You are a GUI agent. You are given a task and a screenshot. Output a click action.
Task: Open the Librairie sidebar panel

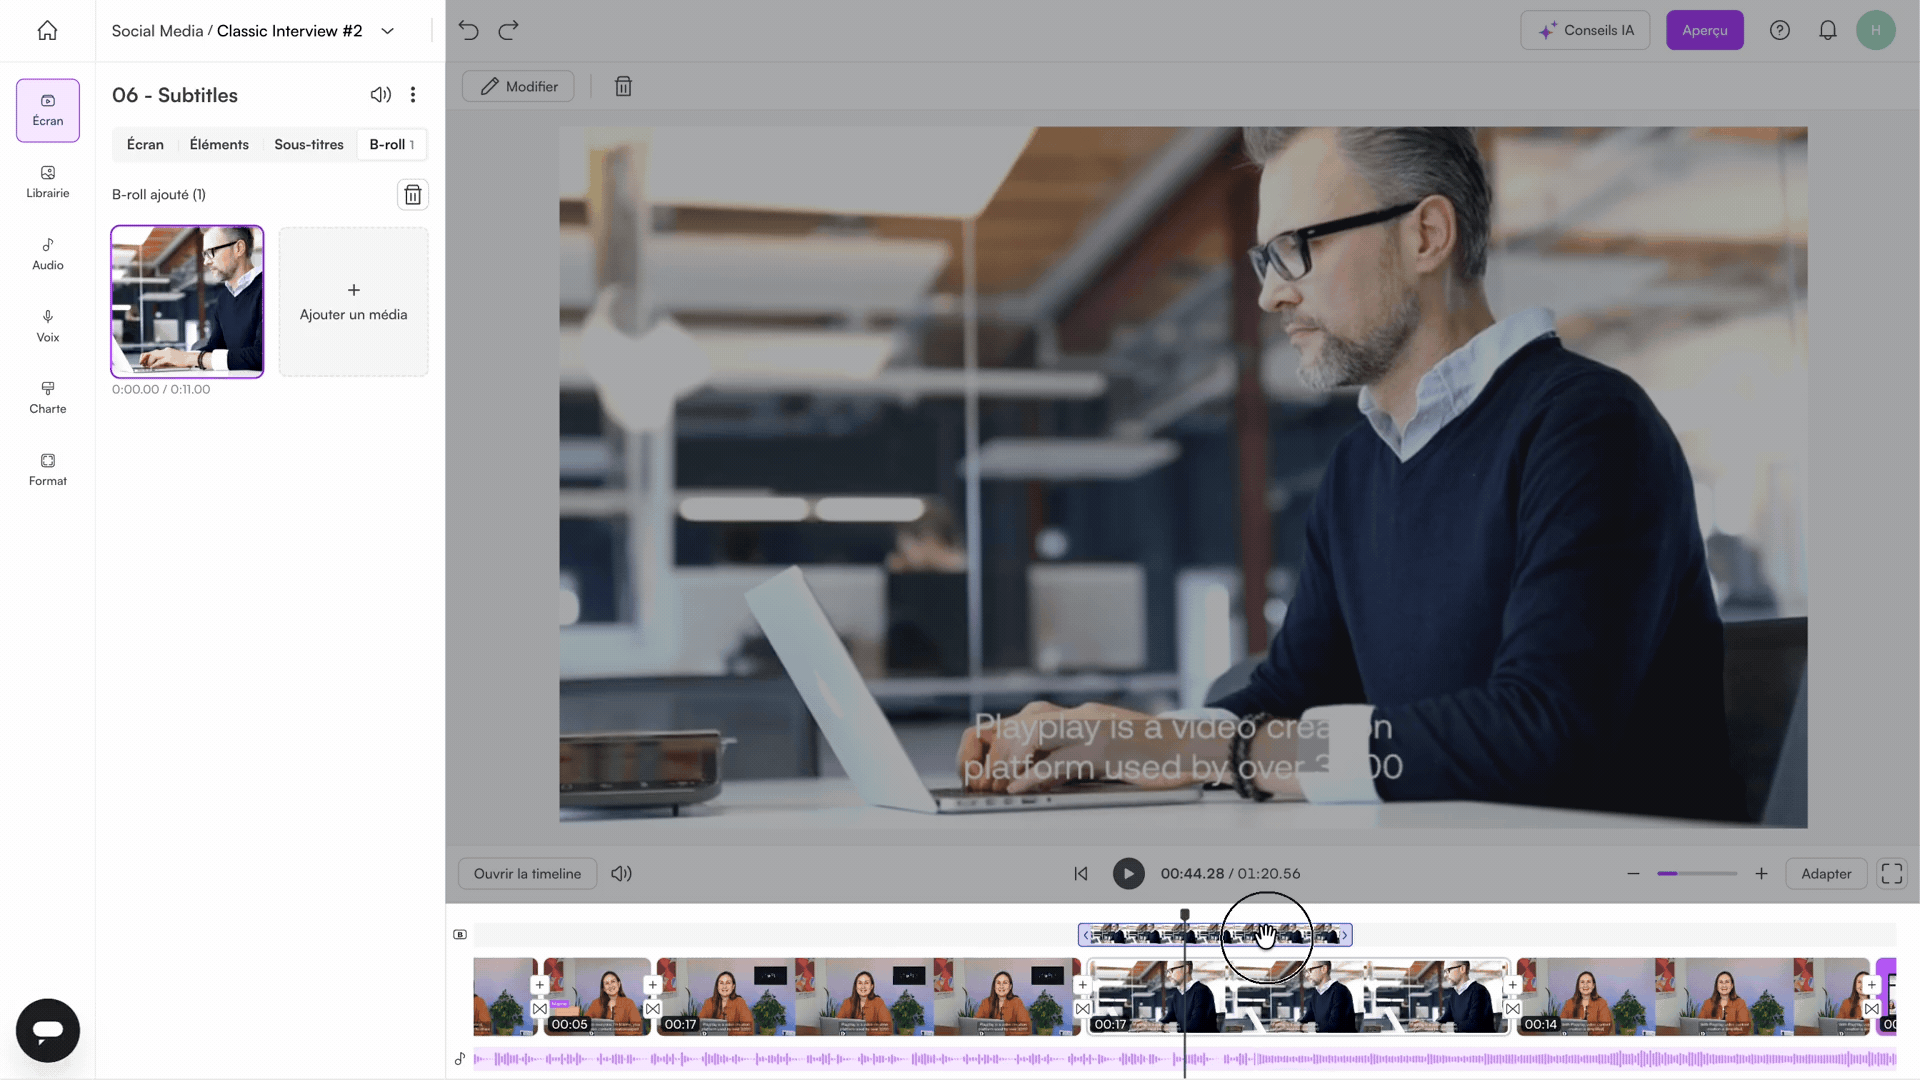pos(48,182)
